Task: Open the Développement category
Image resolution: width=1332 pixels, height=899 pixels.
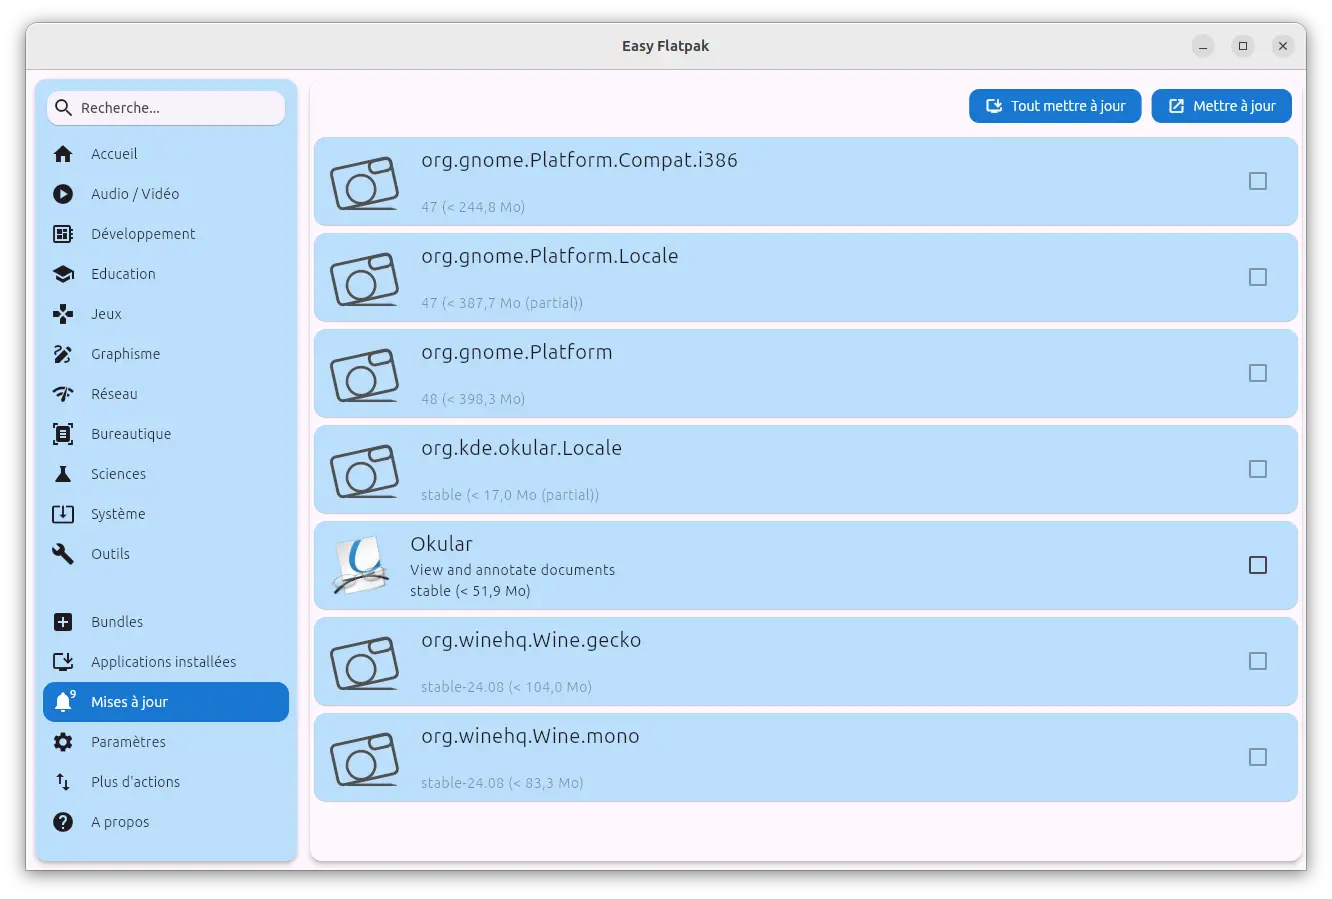Action: [166, 234]
